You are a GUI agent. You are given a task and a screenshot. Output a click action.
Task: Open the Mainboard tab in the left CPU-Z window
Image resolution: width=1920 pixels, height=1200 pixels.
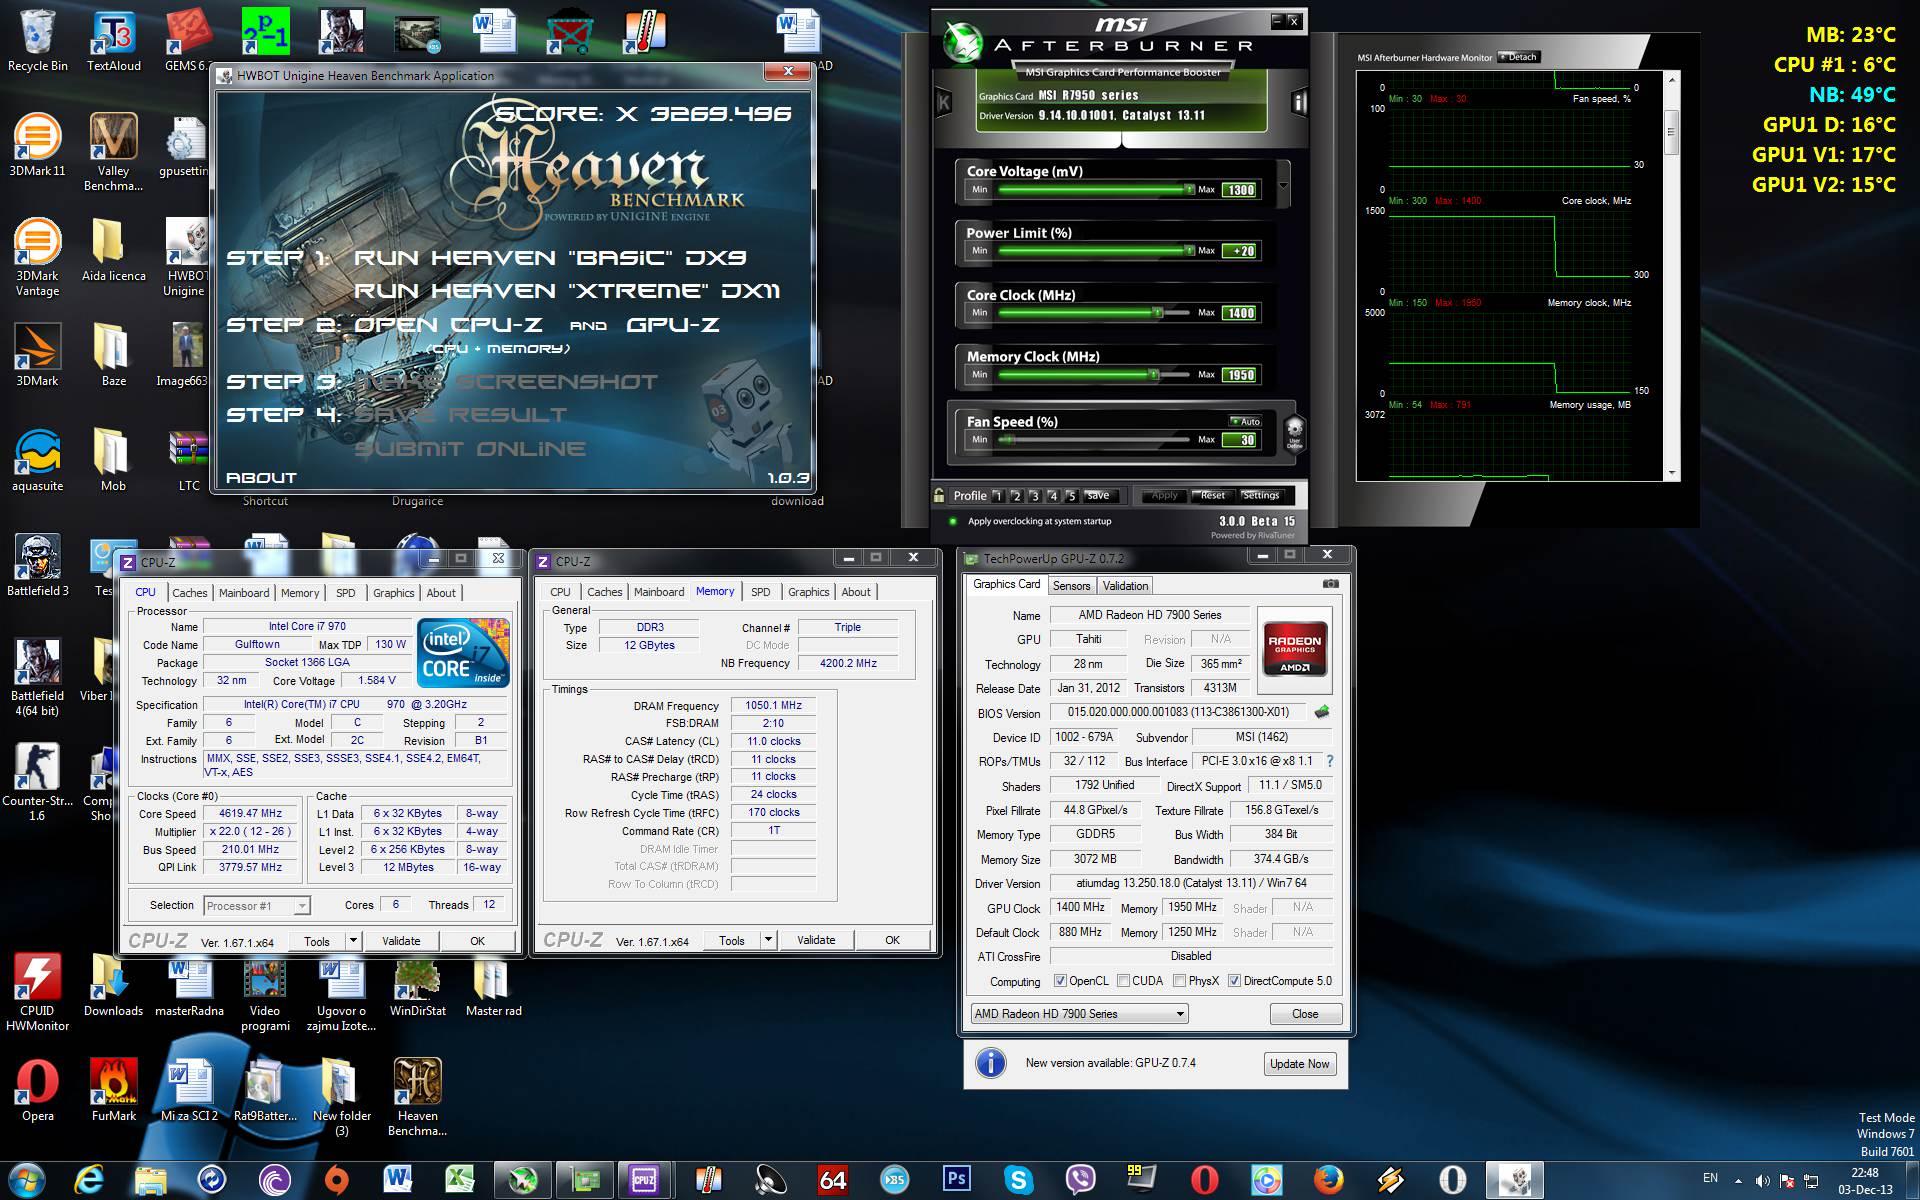[244, 593]
